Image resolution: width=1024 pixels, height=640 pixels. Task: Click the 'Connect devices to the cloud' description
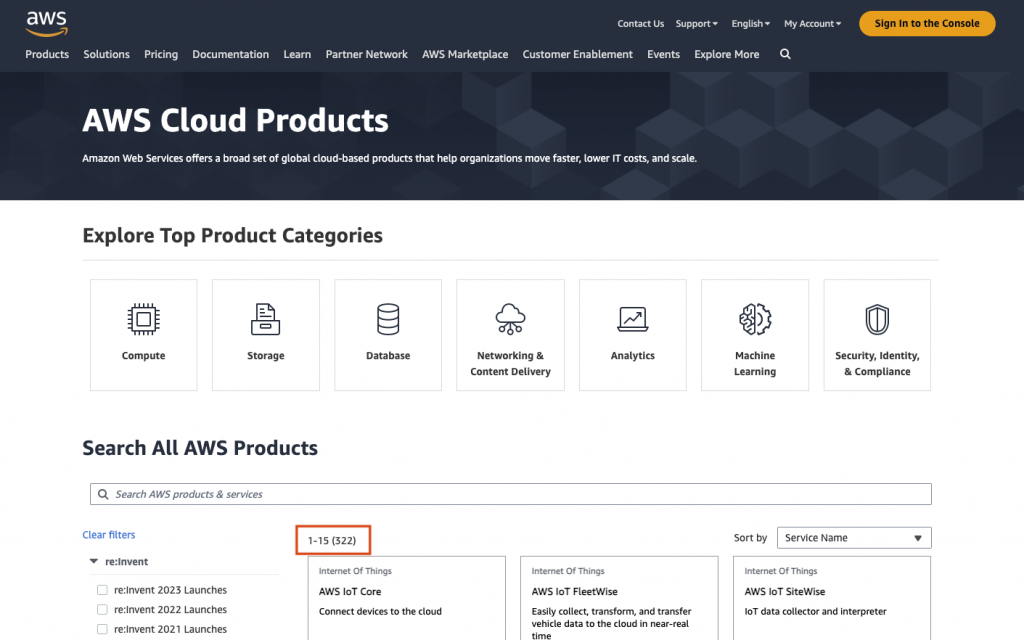pyautogui.click(x=380, y=611)
